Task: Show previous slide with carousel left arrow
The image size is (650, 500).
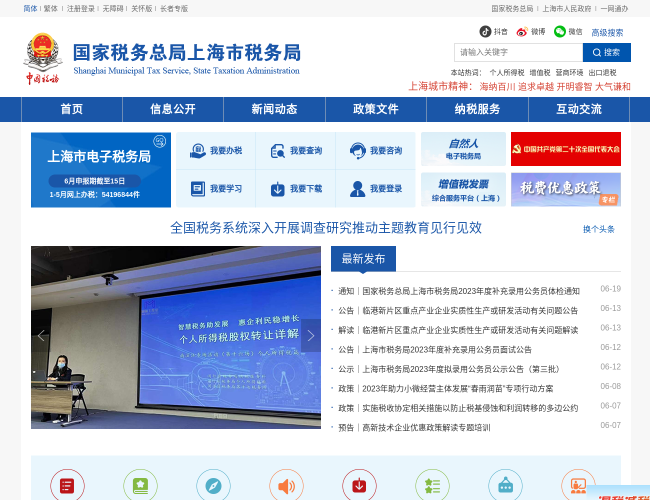Action: (x=42, y=336)
